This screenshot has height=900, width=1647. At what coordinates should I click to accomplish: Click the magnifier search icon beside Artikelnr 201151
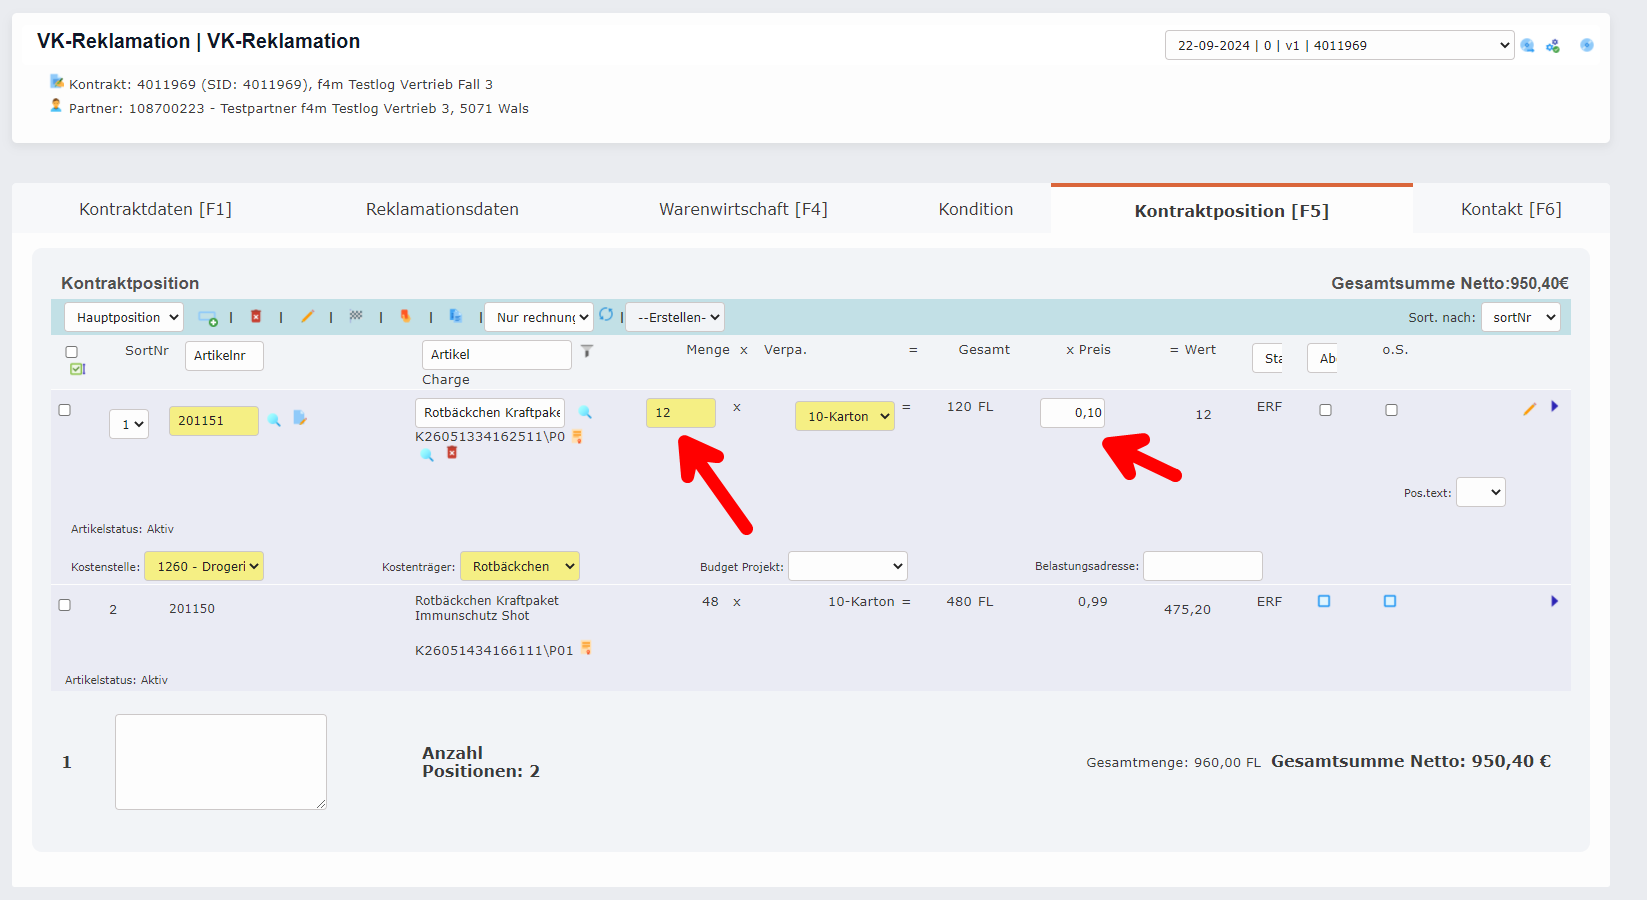pyautogui.click(x=275, y=420)
